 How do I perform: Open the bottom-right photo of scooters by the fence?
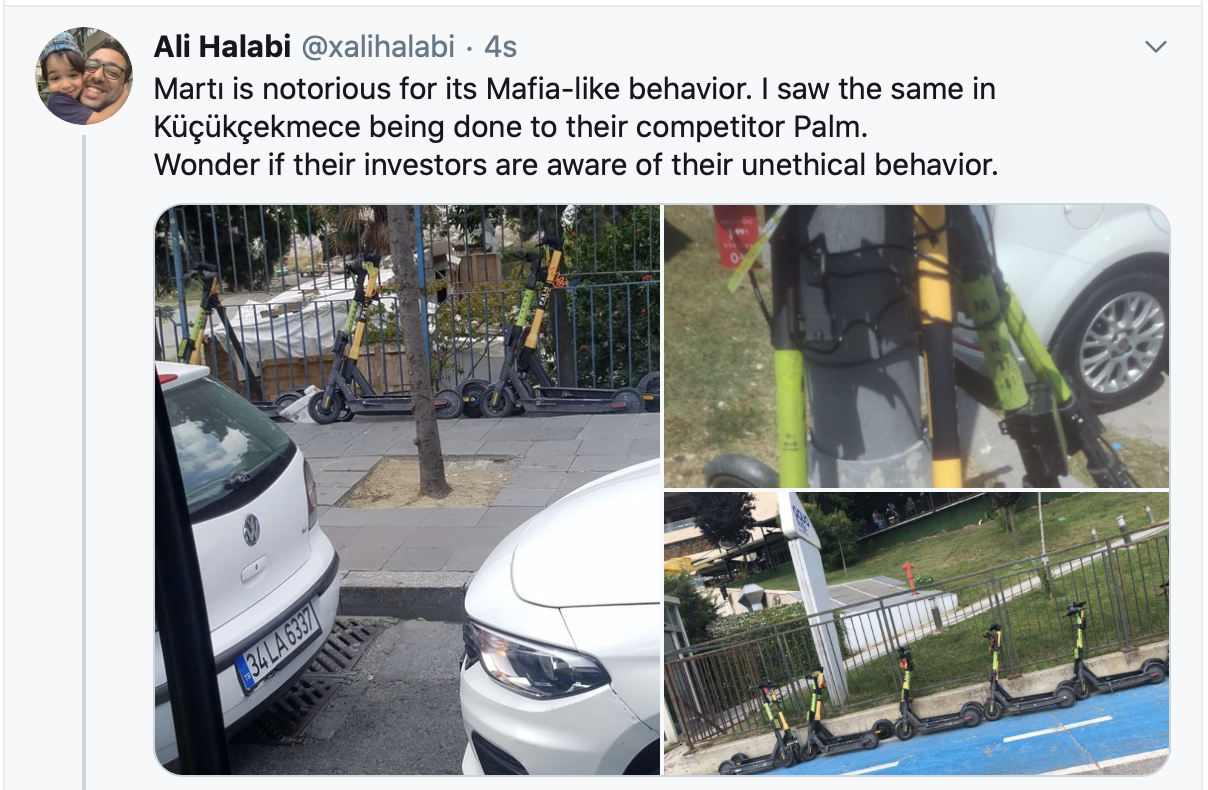[x=917, y=634]
